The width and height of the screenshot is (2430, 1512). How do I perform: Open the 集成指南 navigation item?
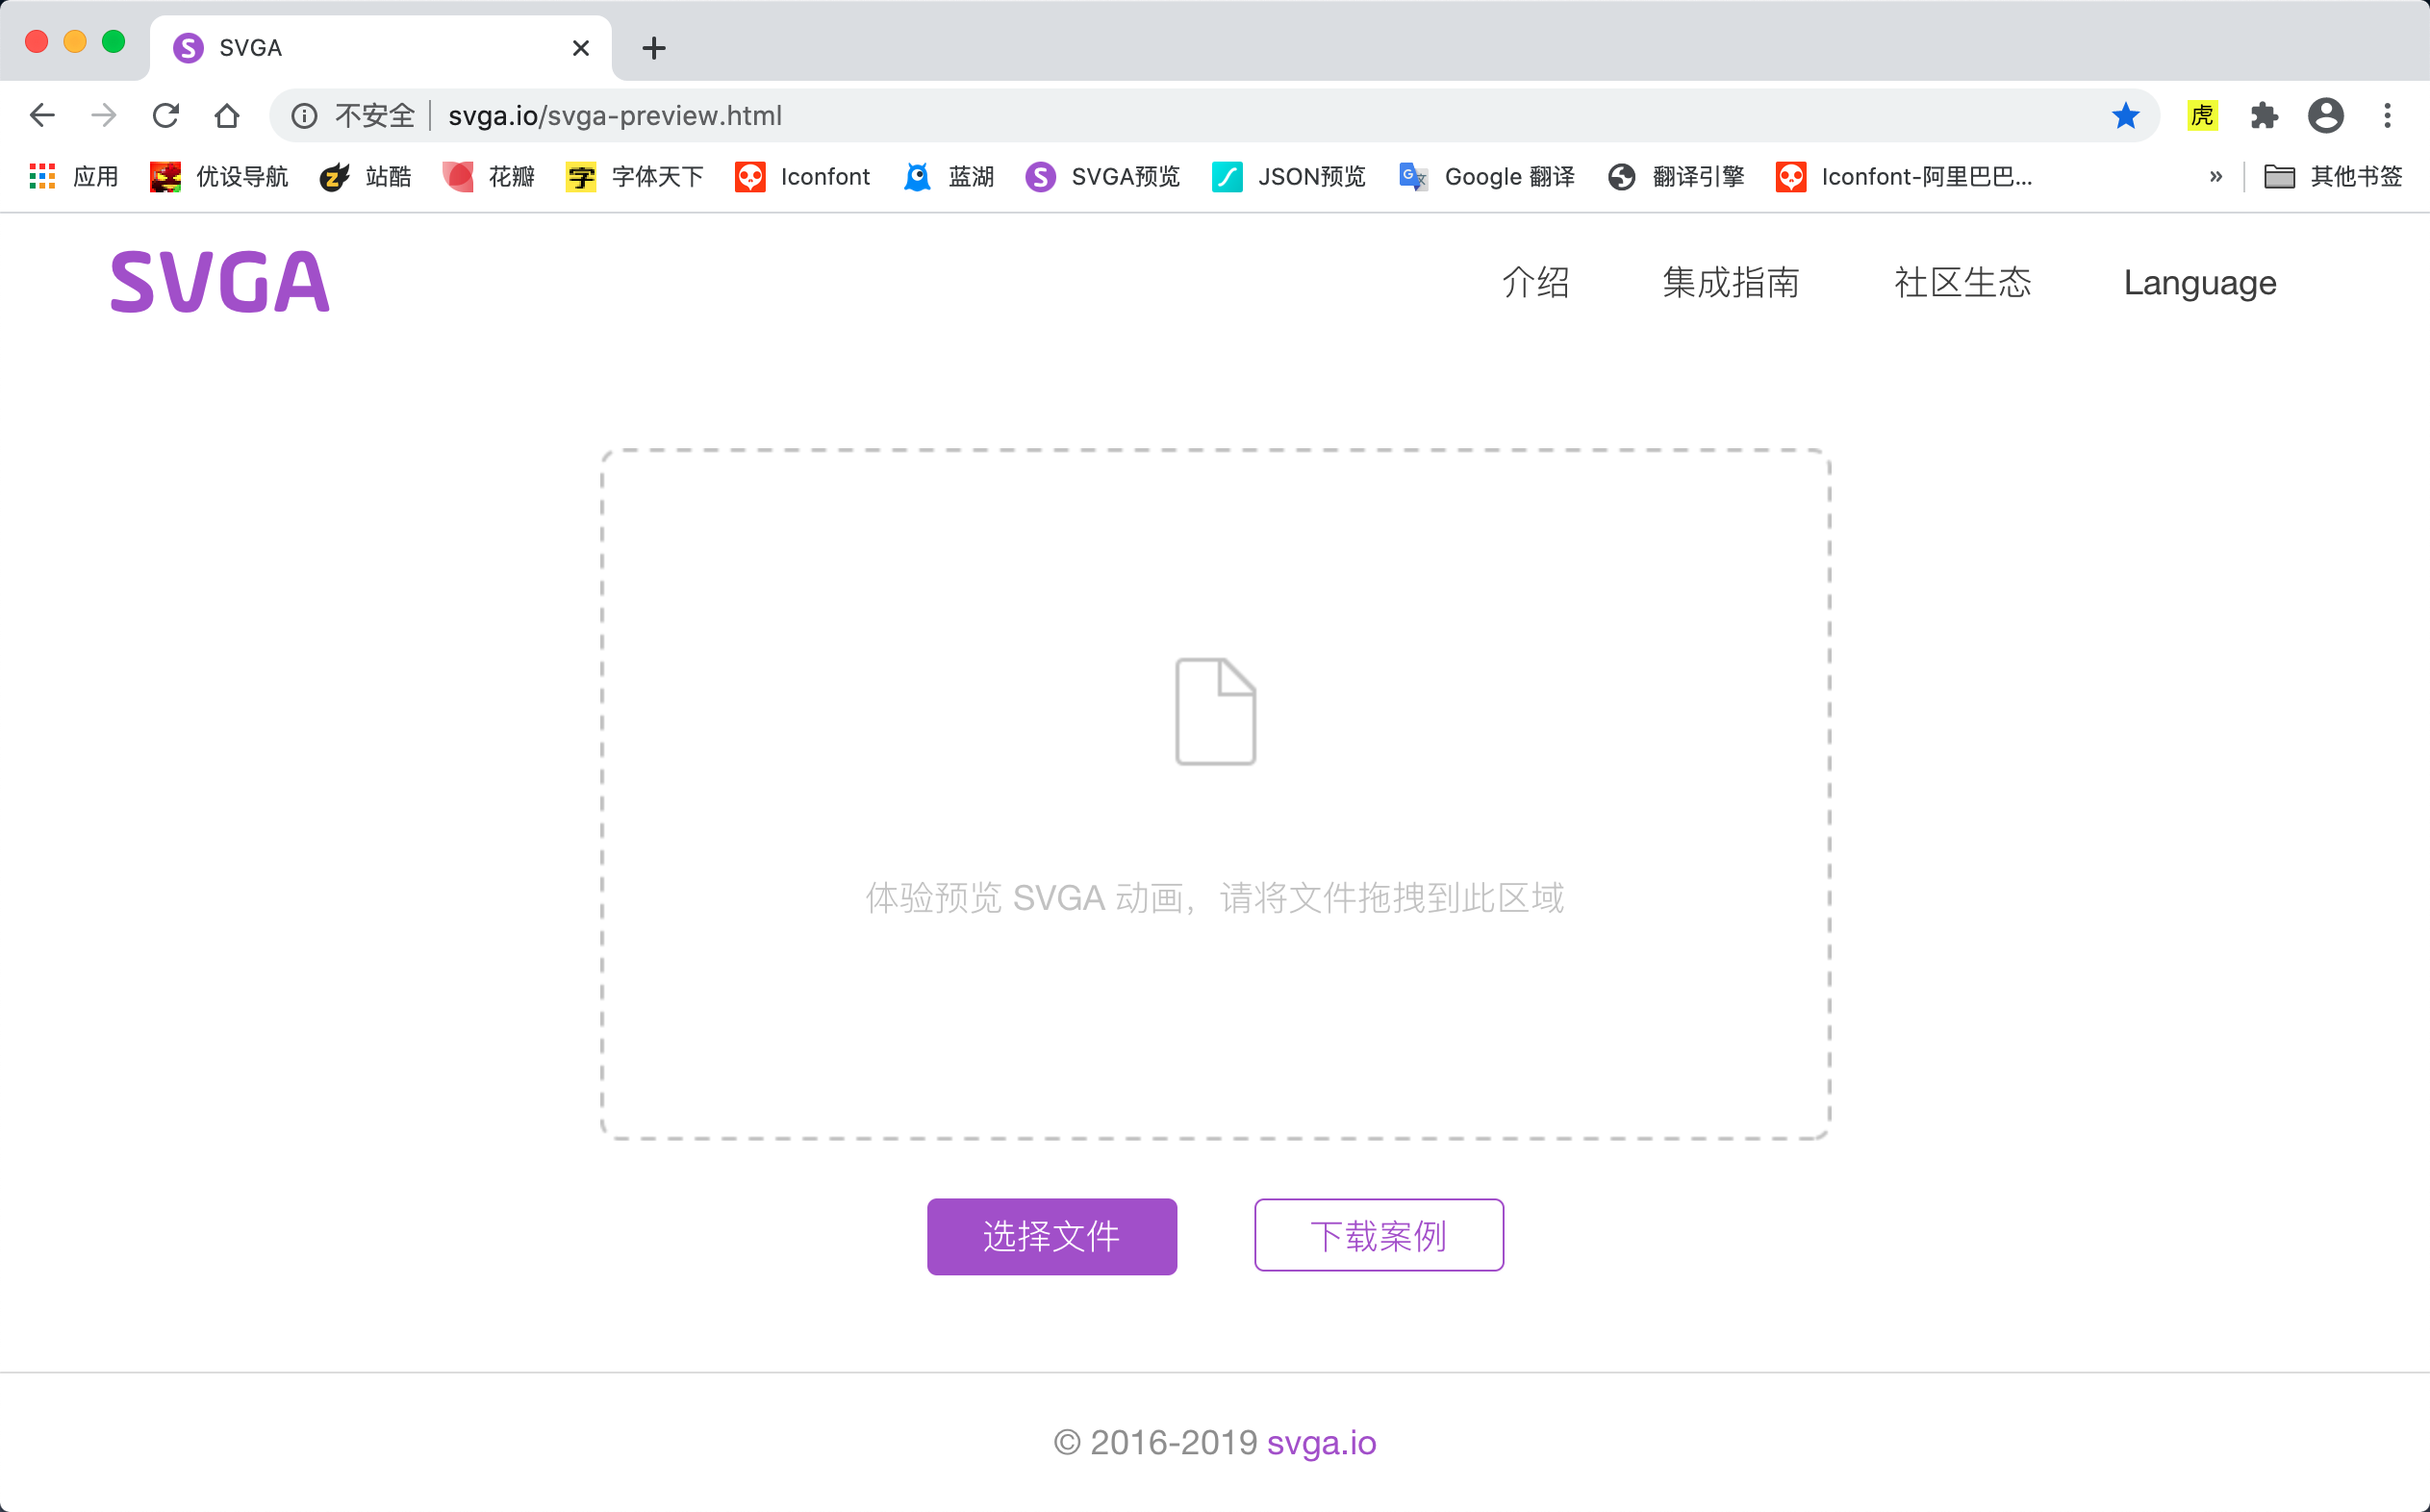point(1730,283)
